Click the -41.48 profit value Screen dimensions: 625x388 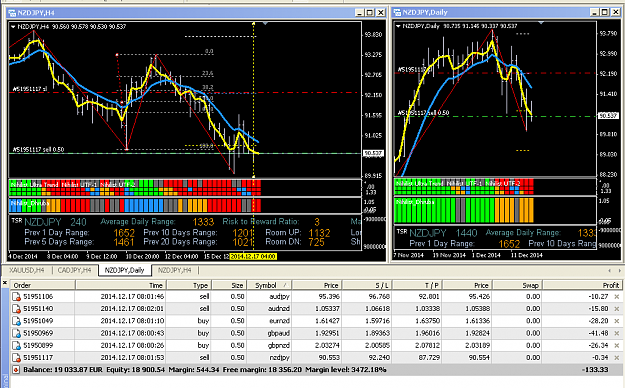pos(598,333)
